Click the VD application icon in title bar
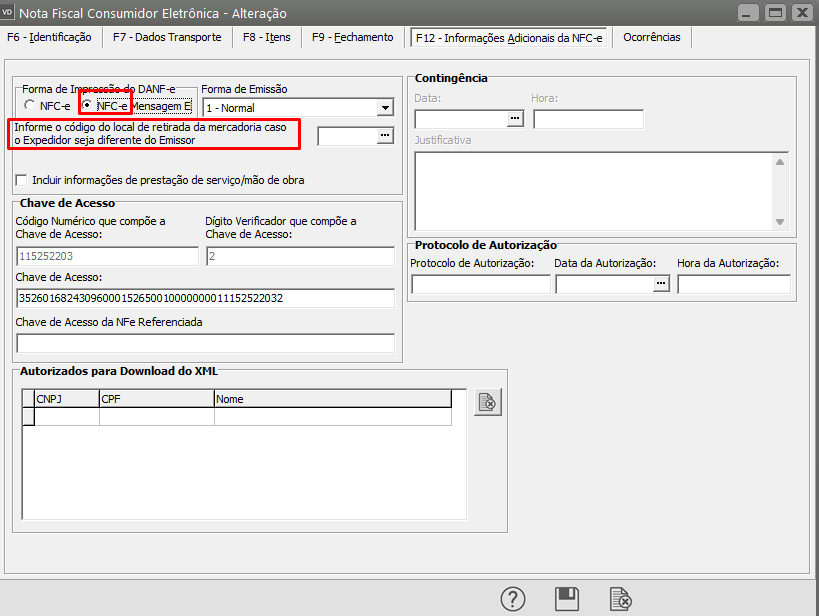This screenshot has width=819, height=616. 10,13
